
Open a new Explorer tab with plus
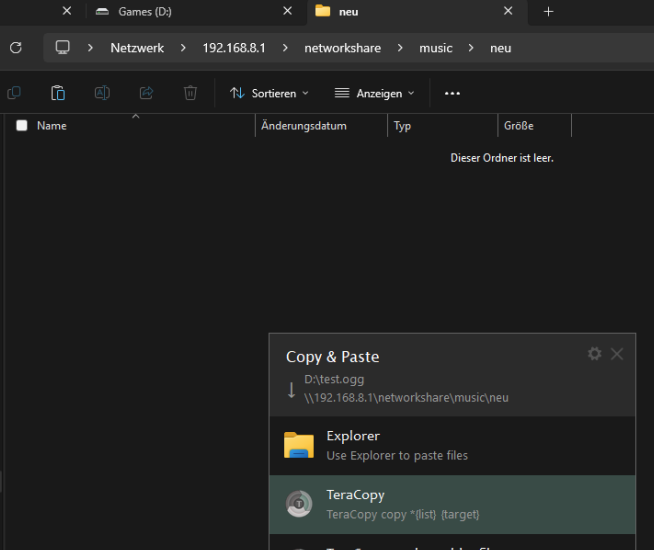tap(548, 12)
